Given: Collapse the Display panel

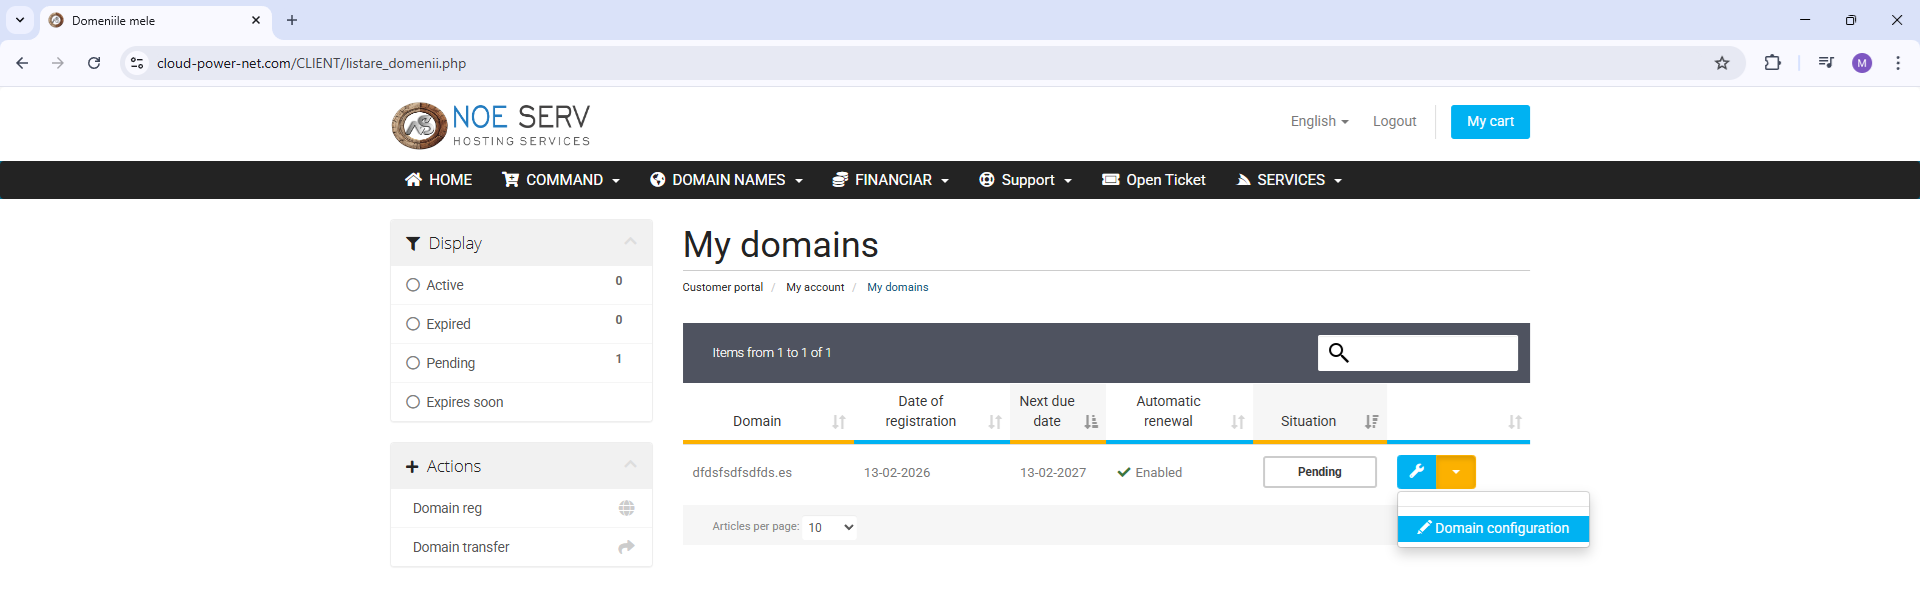Looking at the screenshot, I should (630, 242).
